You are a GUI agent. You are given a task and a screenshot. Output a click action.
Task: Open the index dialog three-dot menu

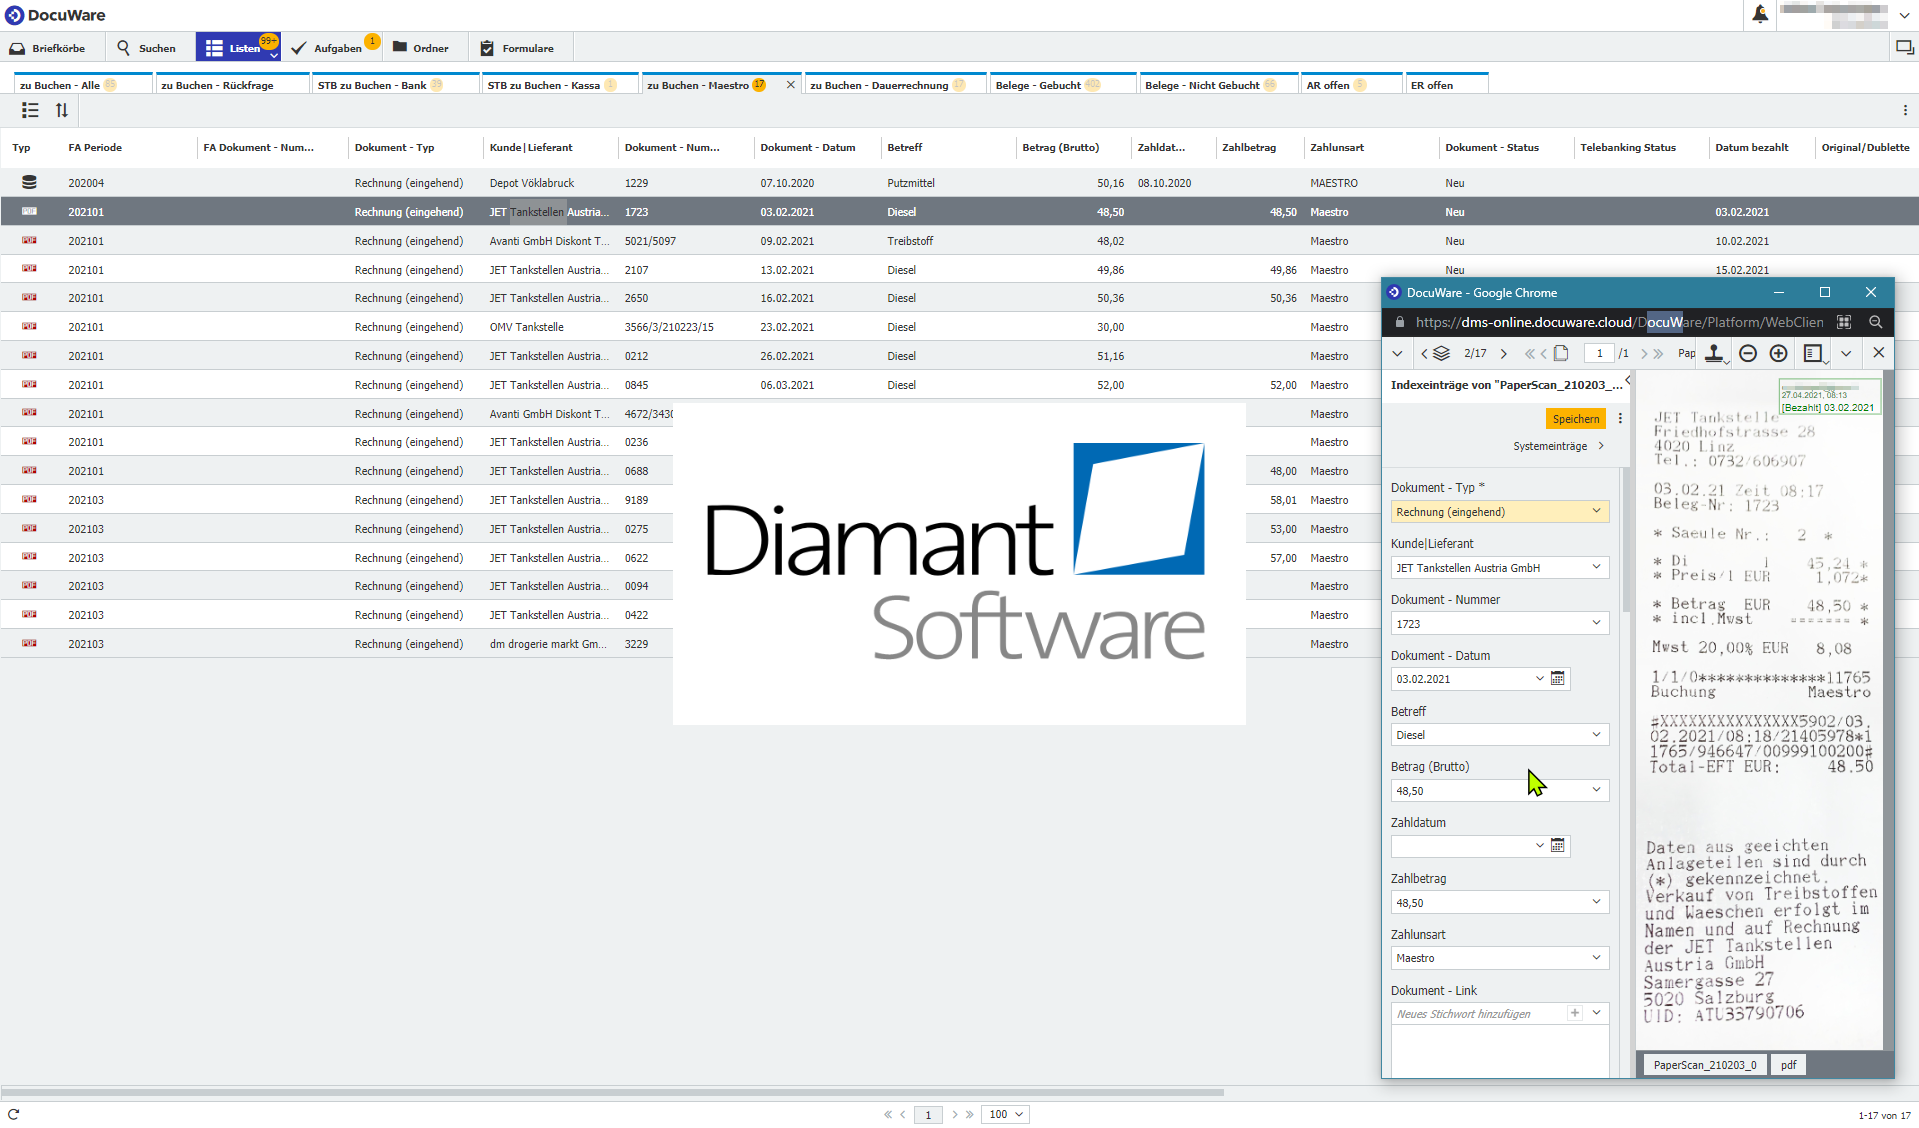[x=1620, y=419]
